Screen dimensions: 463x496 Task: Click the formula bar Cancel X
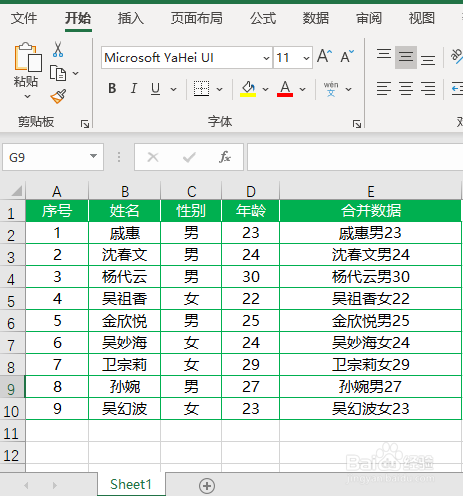coord(153,157)
